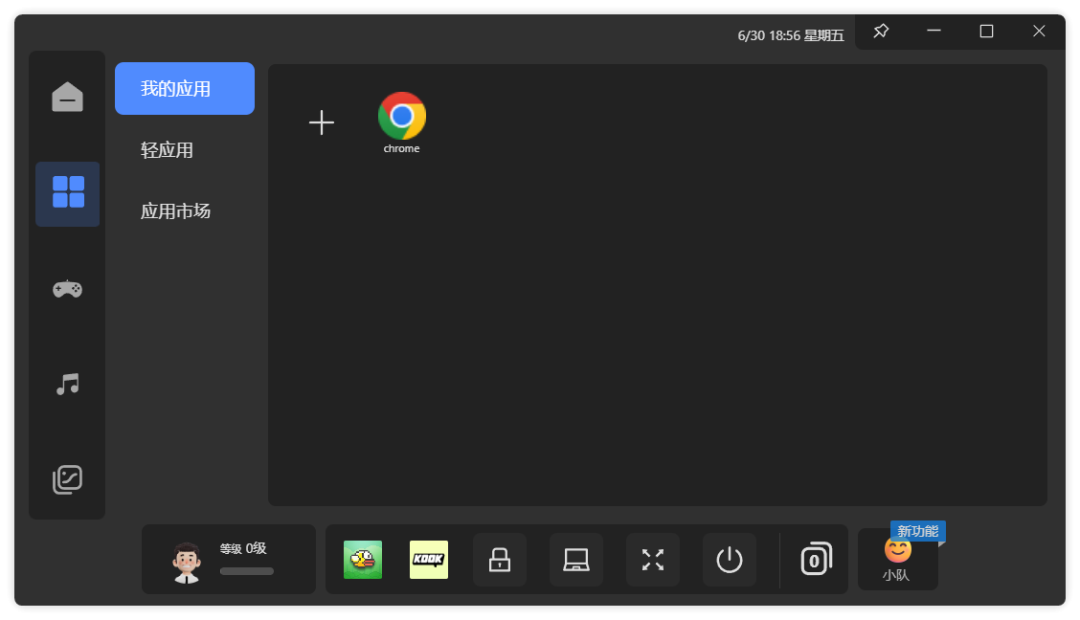Click the 等级 0级 label

[243, 548]
